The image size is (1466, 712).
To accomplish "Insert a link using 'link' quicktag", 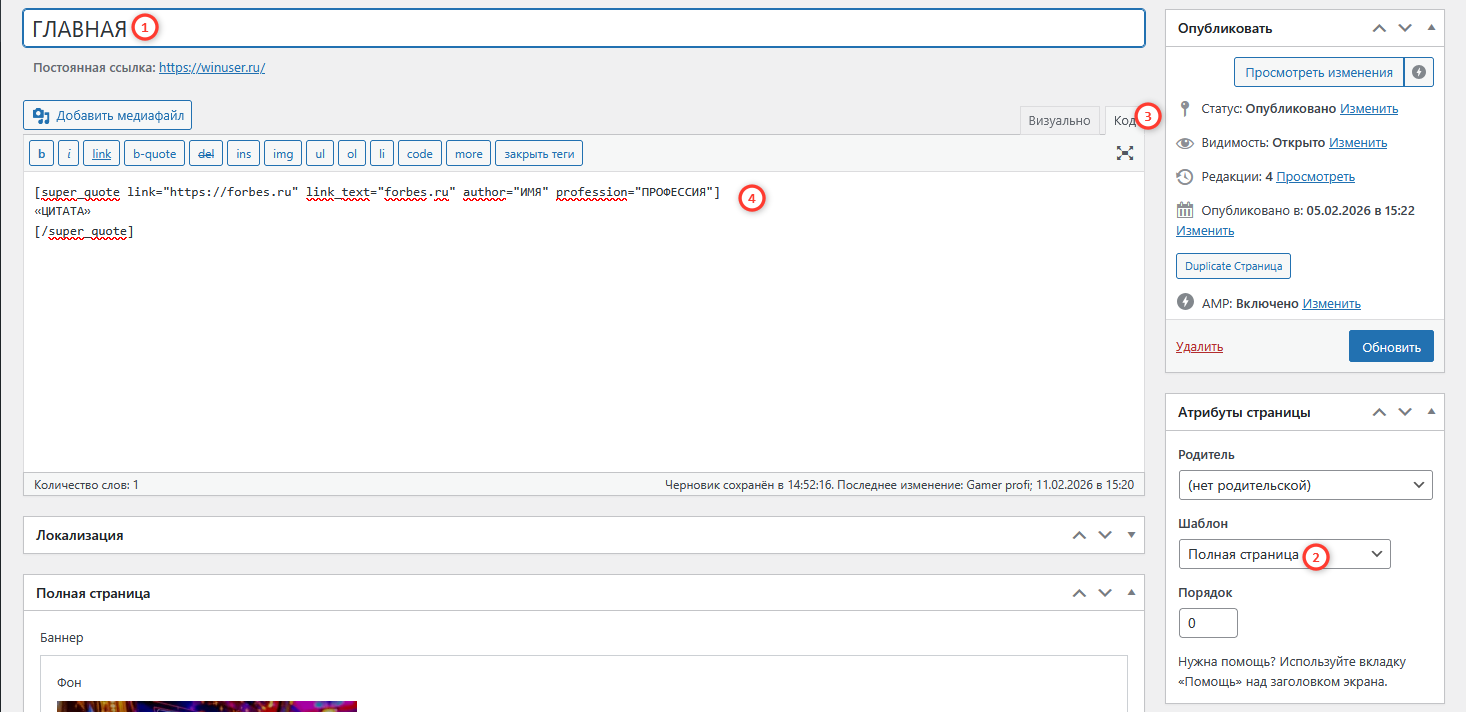I will (102, 153).
